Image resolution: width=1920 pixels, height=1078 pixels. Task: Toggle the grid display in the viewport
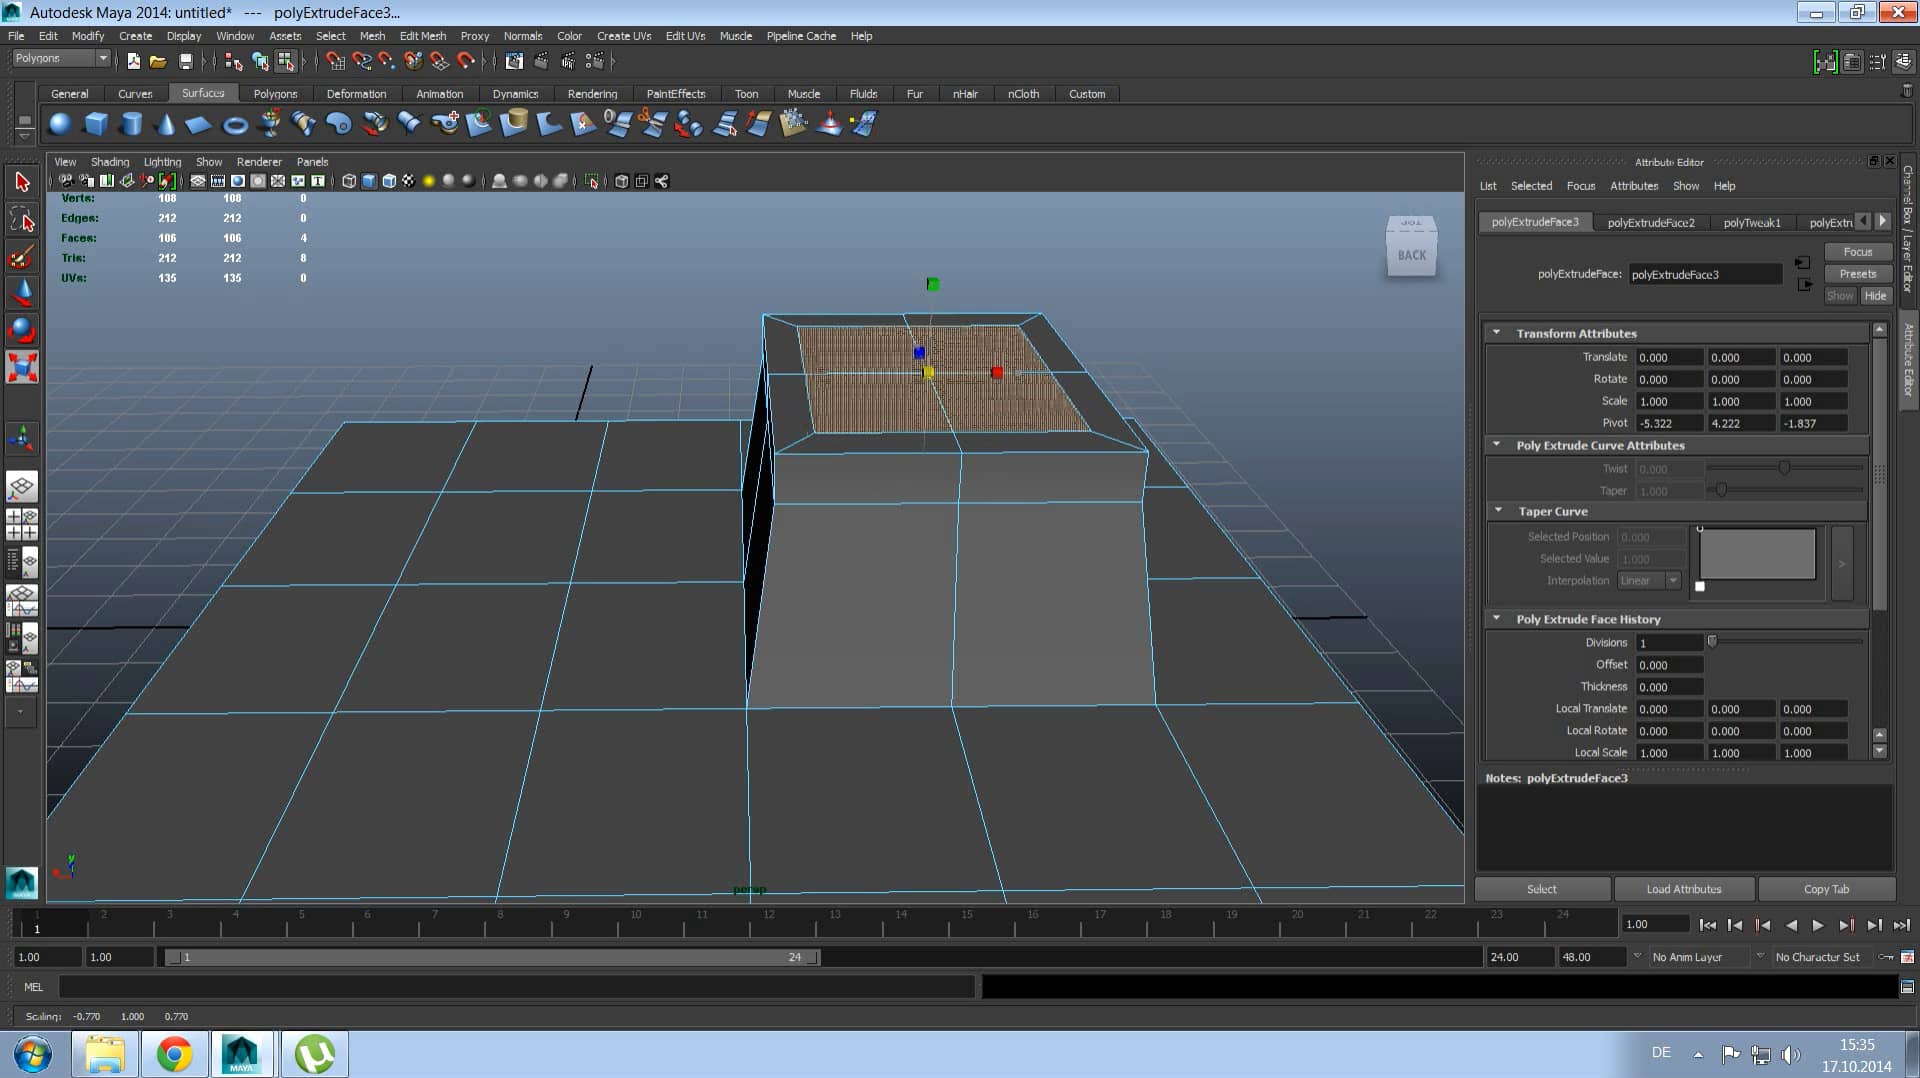coord(197,181)
